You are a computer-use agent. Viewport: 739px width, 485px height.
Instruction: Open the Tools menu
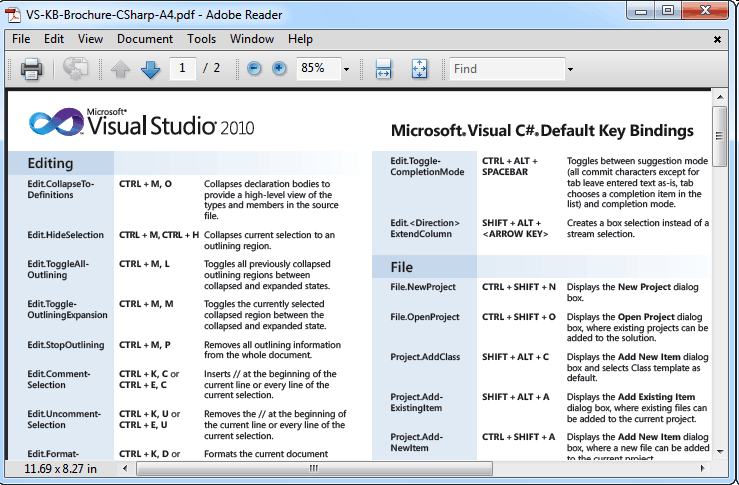point(201,39)
